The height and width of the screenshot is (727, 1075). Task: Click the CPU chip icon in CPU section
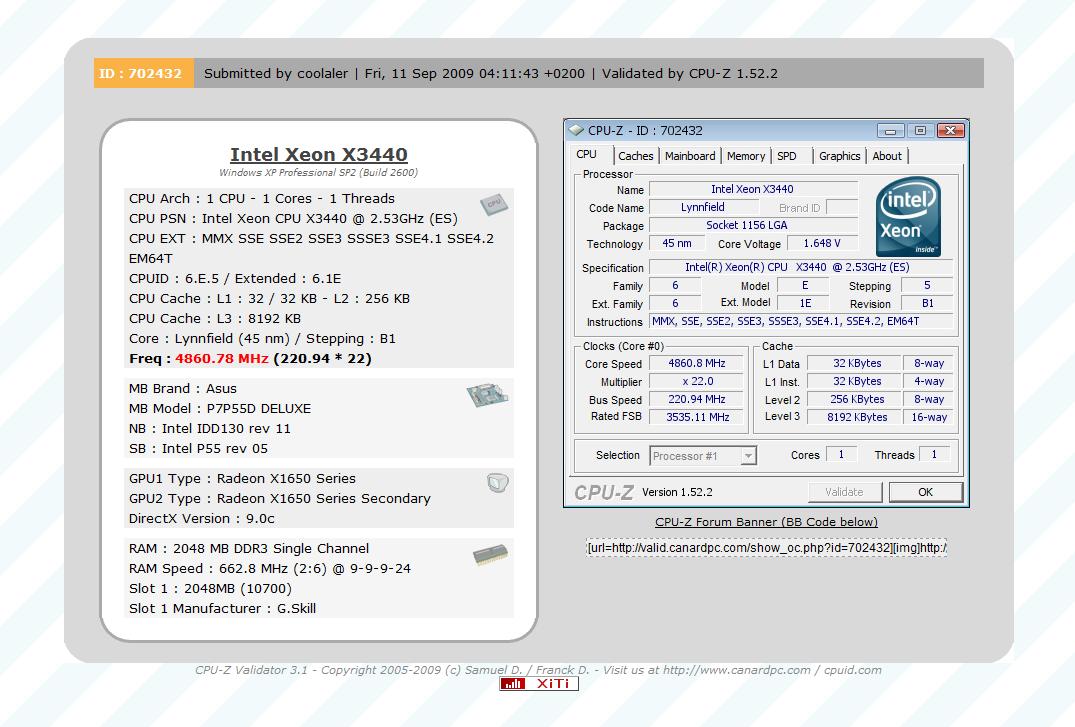tap(494, 204)
